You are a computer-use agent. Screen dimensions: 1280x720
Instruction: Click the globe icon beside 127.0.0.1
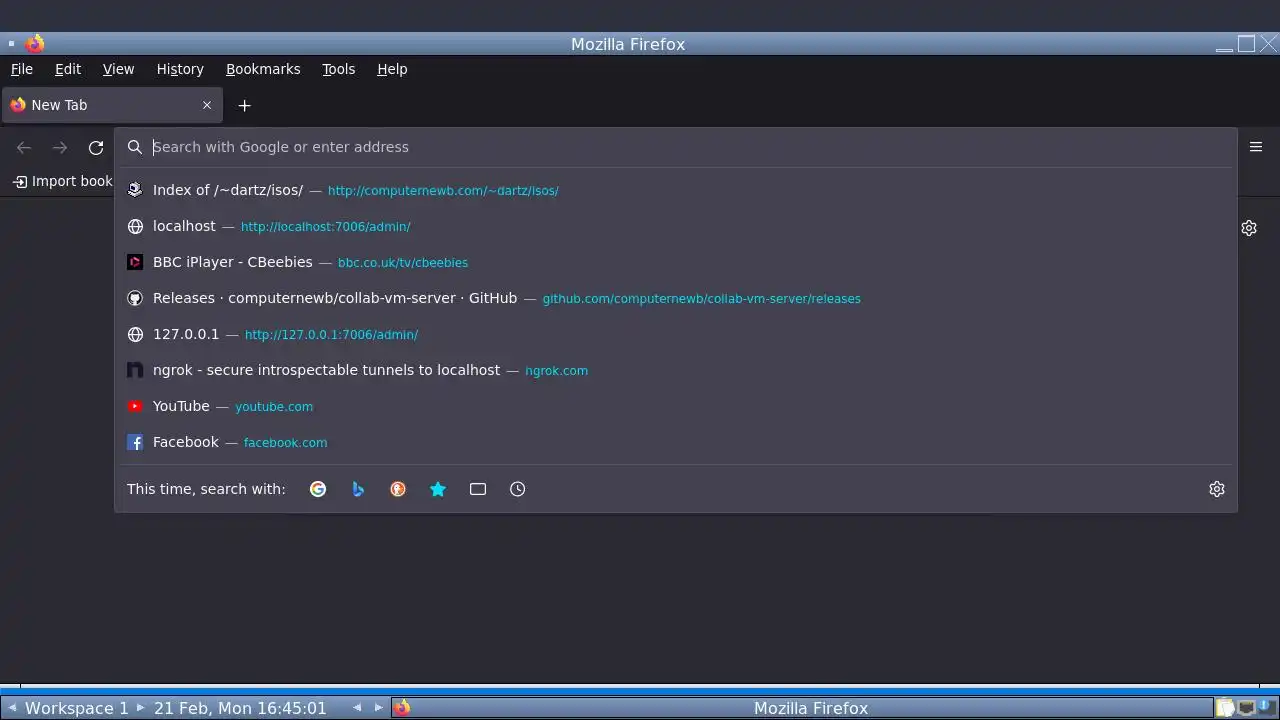(135, 334)
